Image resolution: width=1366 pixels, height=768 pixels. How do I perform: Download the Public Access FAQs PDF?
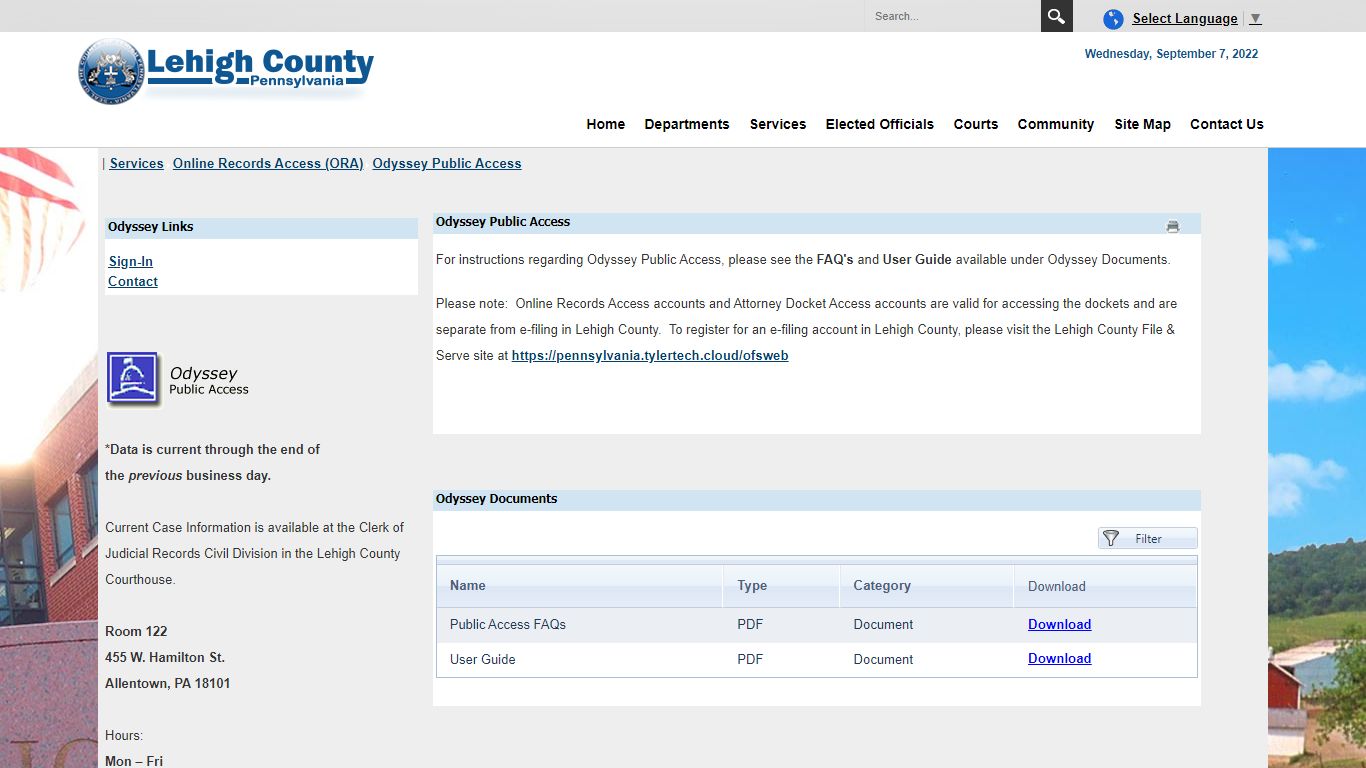1059,624
